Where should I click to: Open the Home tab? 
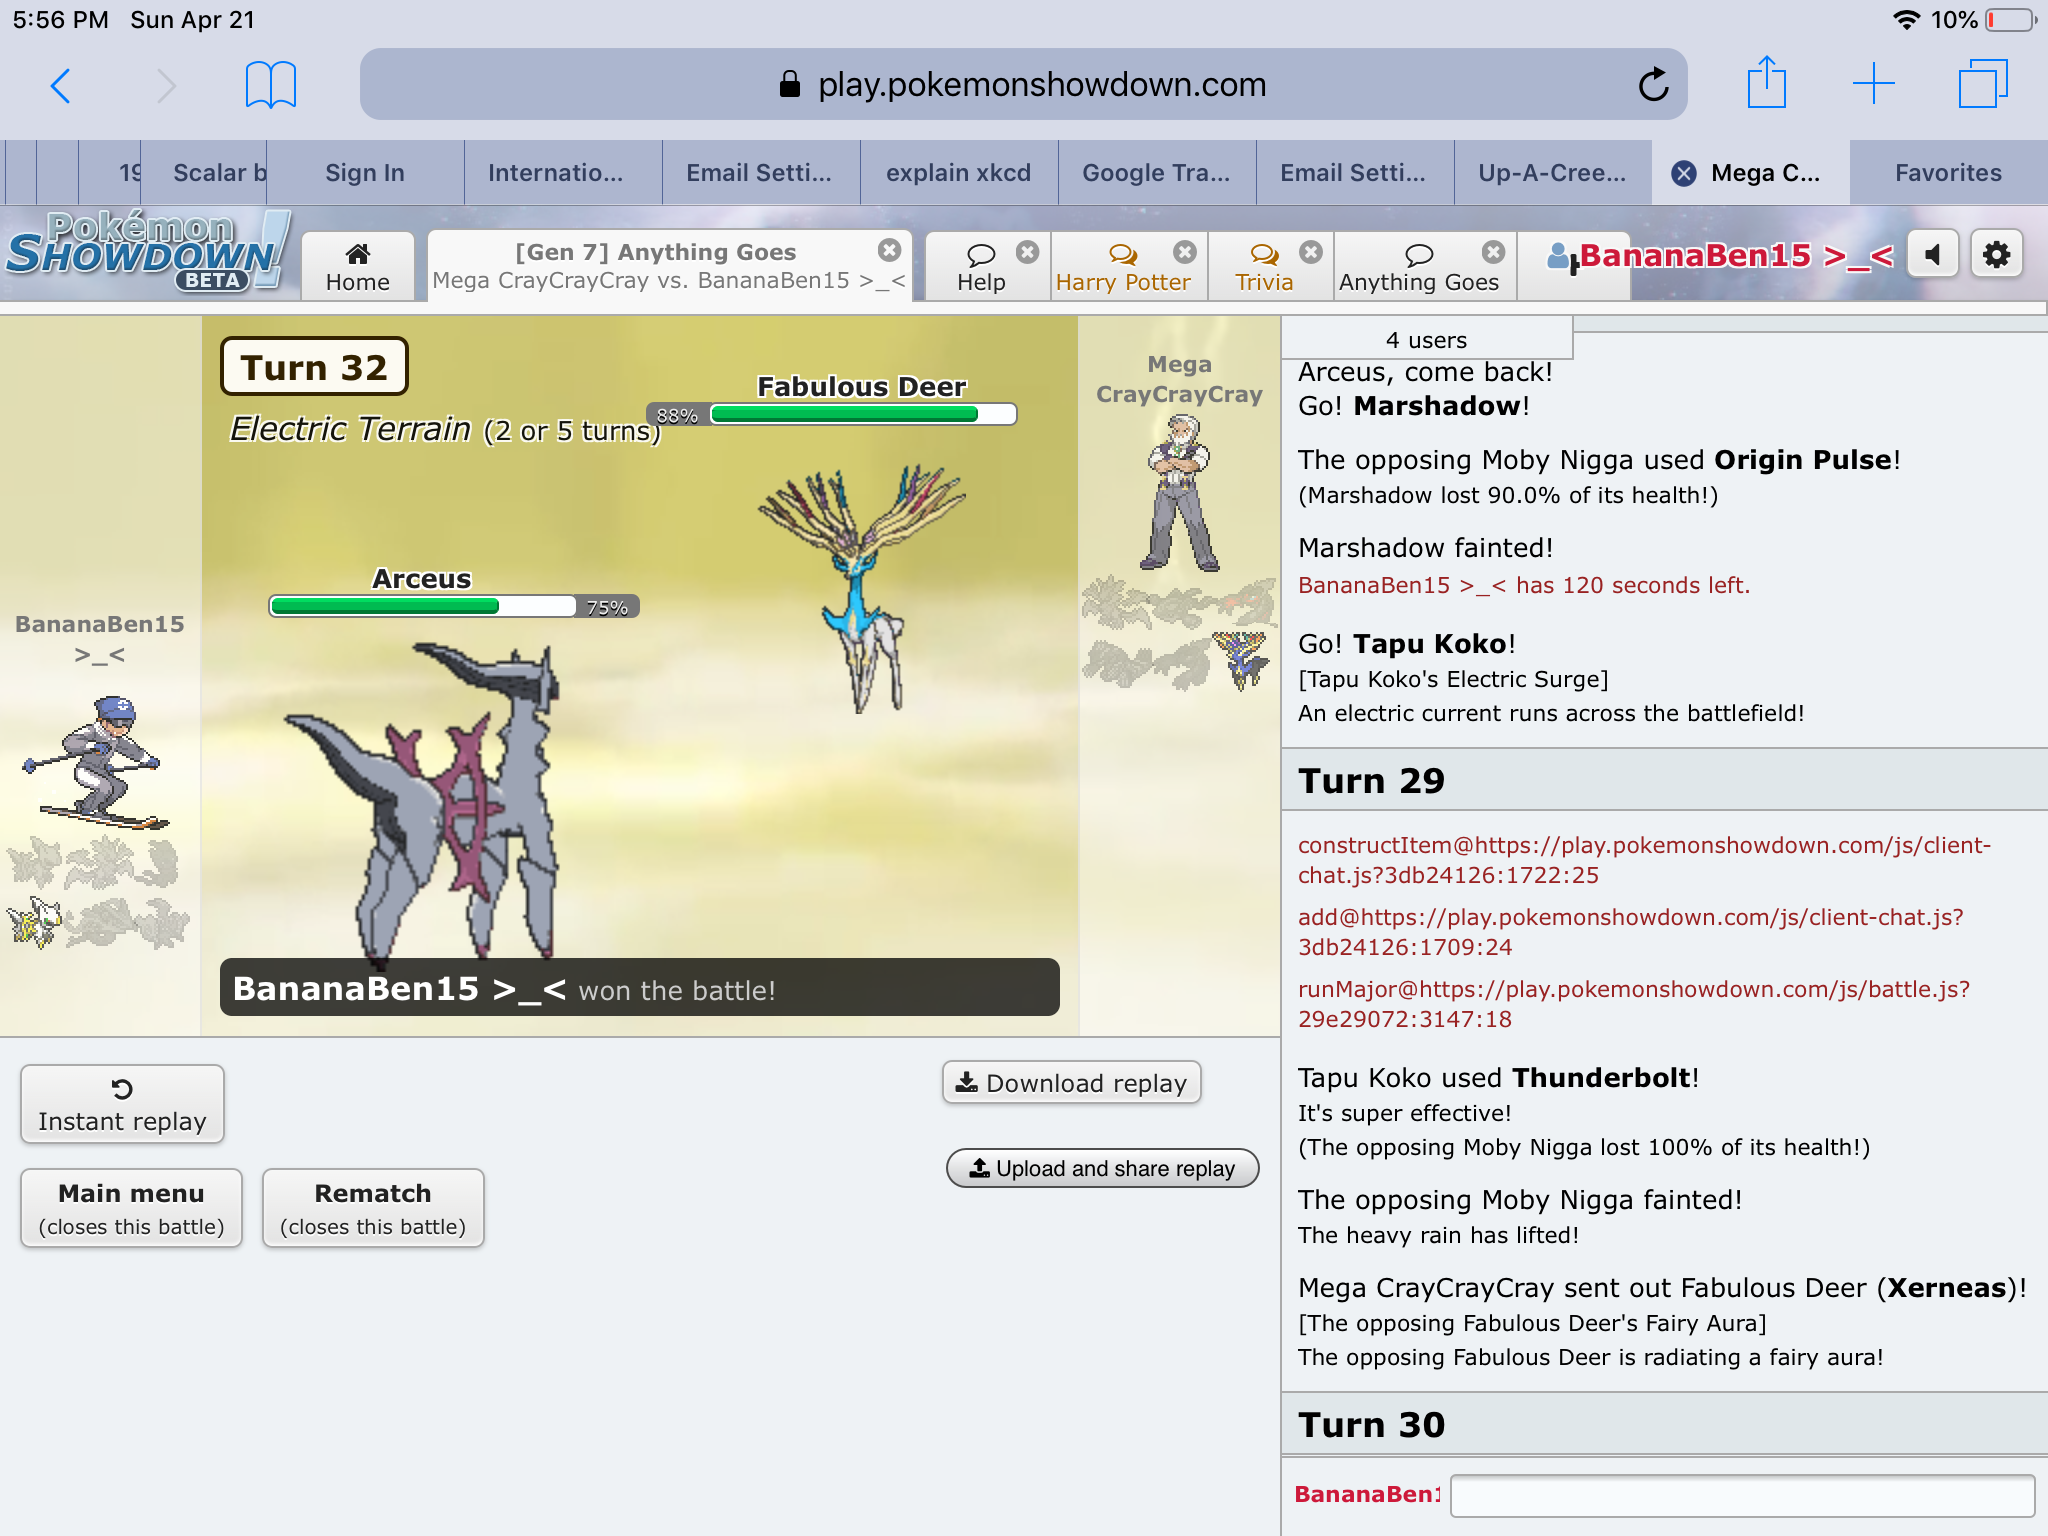pos(357,267)
